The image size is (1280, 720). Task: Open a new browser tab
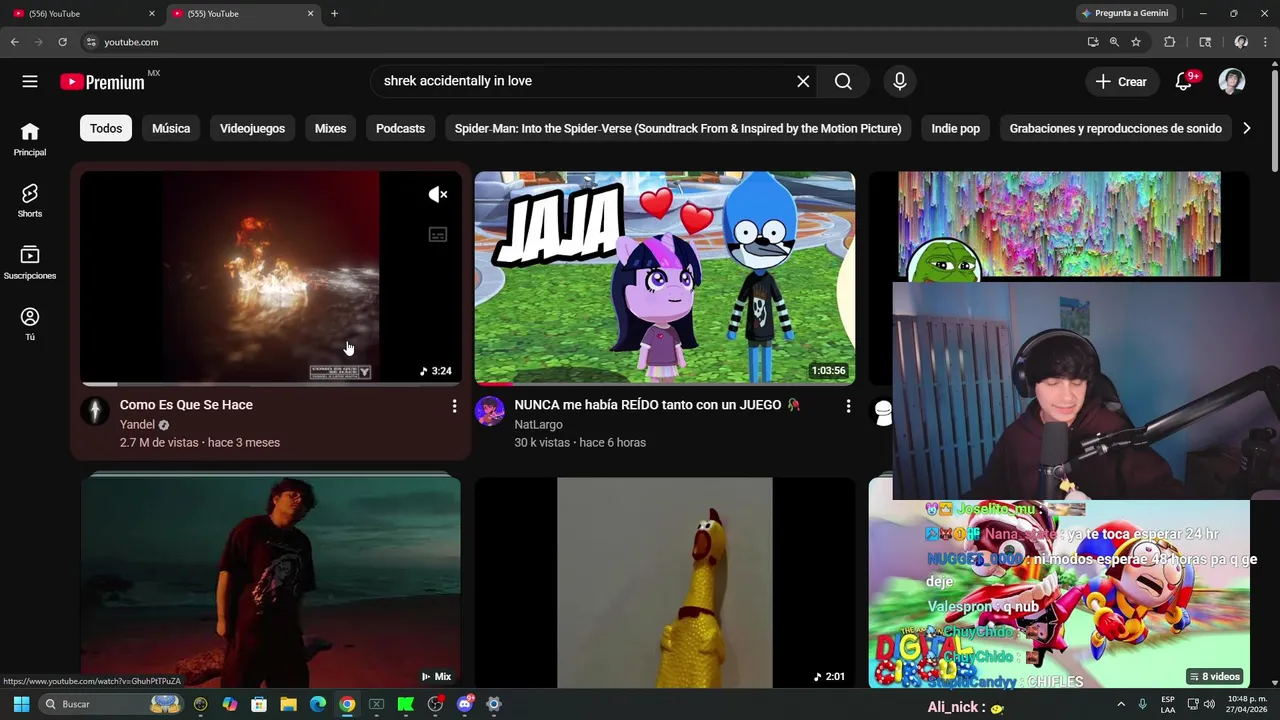[x=334, y=14]
